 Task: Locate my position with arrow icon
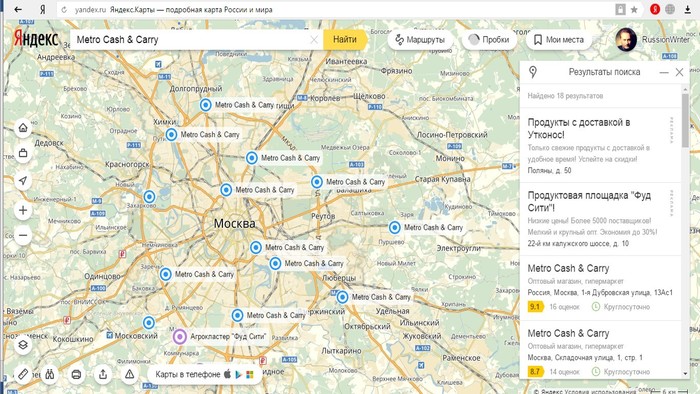click(x=23, y=180)
